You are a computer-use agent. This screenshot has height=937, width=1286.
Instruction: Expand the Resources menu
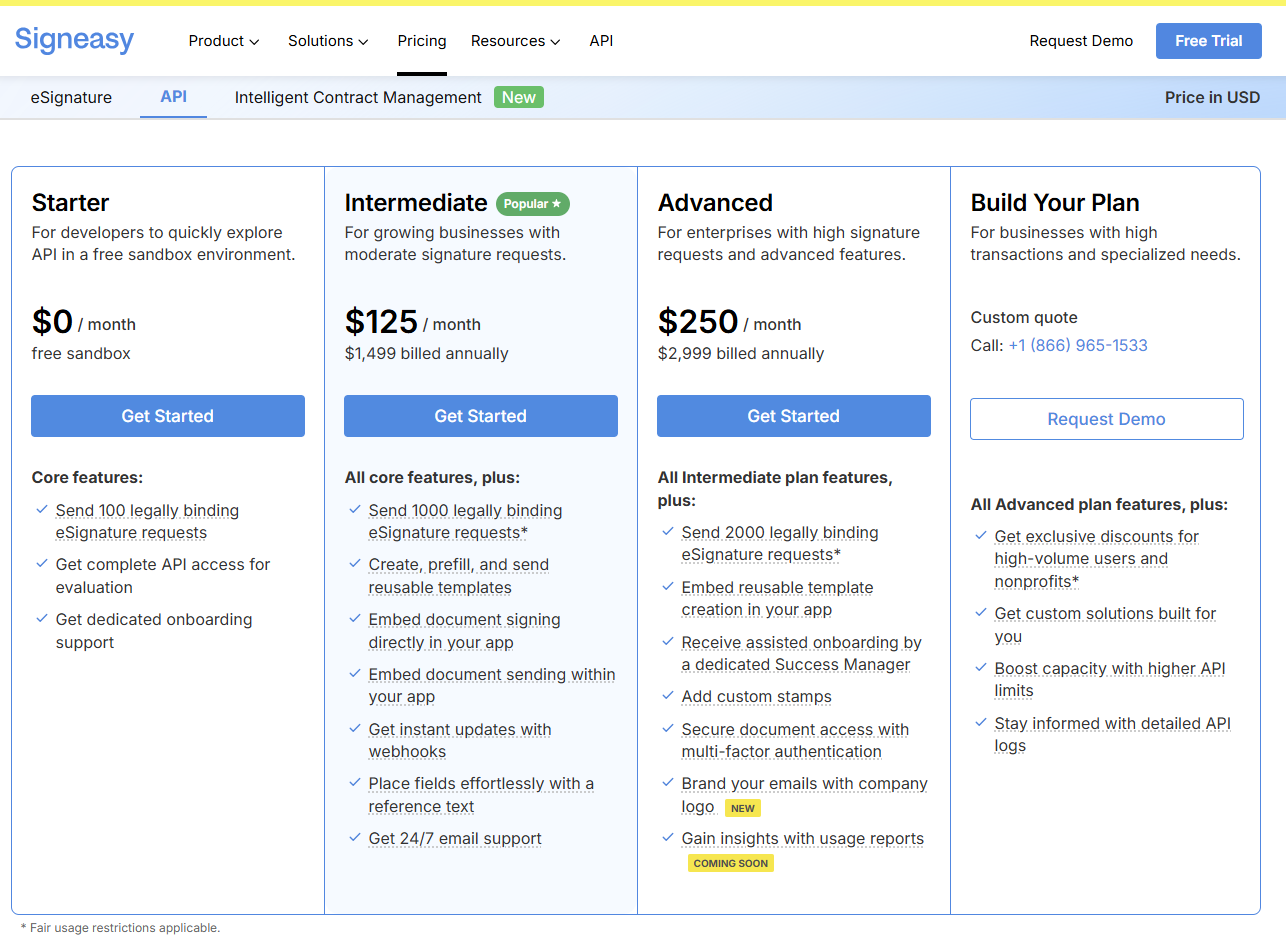[x=515, y=41]
